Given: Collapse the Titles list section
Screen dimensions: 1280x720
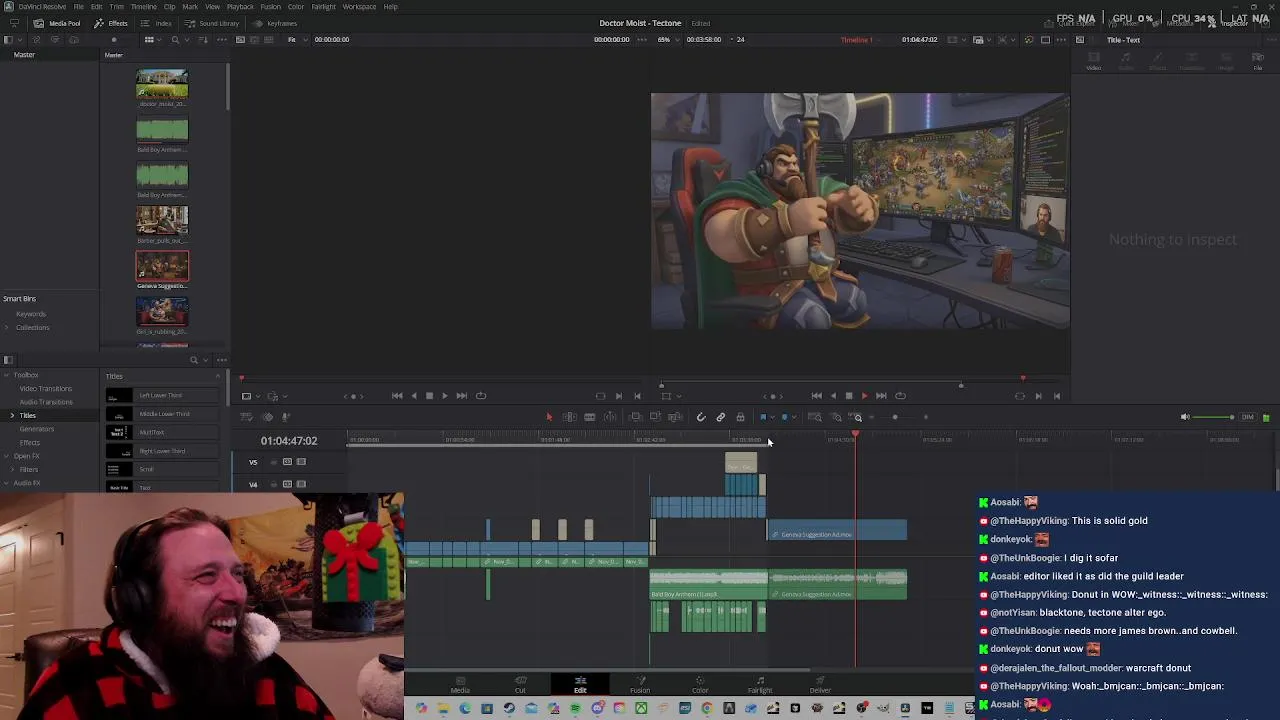Looking at the screenshot, I should tap(217, 376).
